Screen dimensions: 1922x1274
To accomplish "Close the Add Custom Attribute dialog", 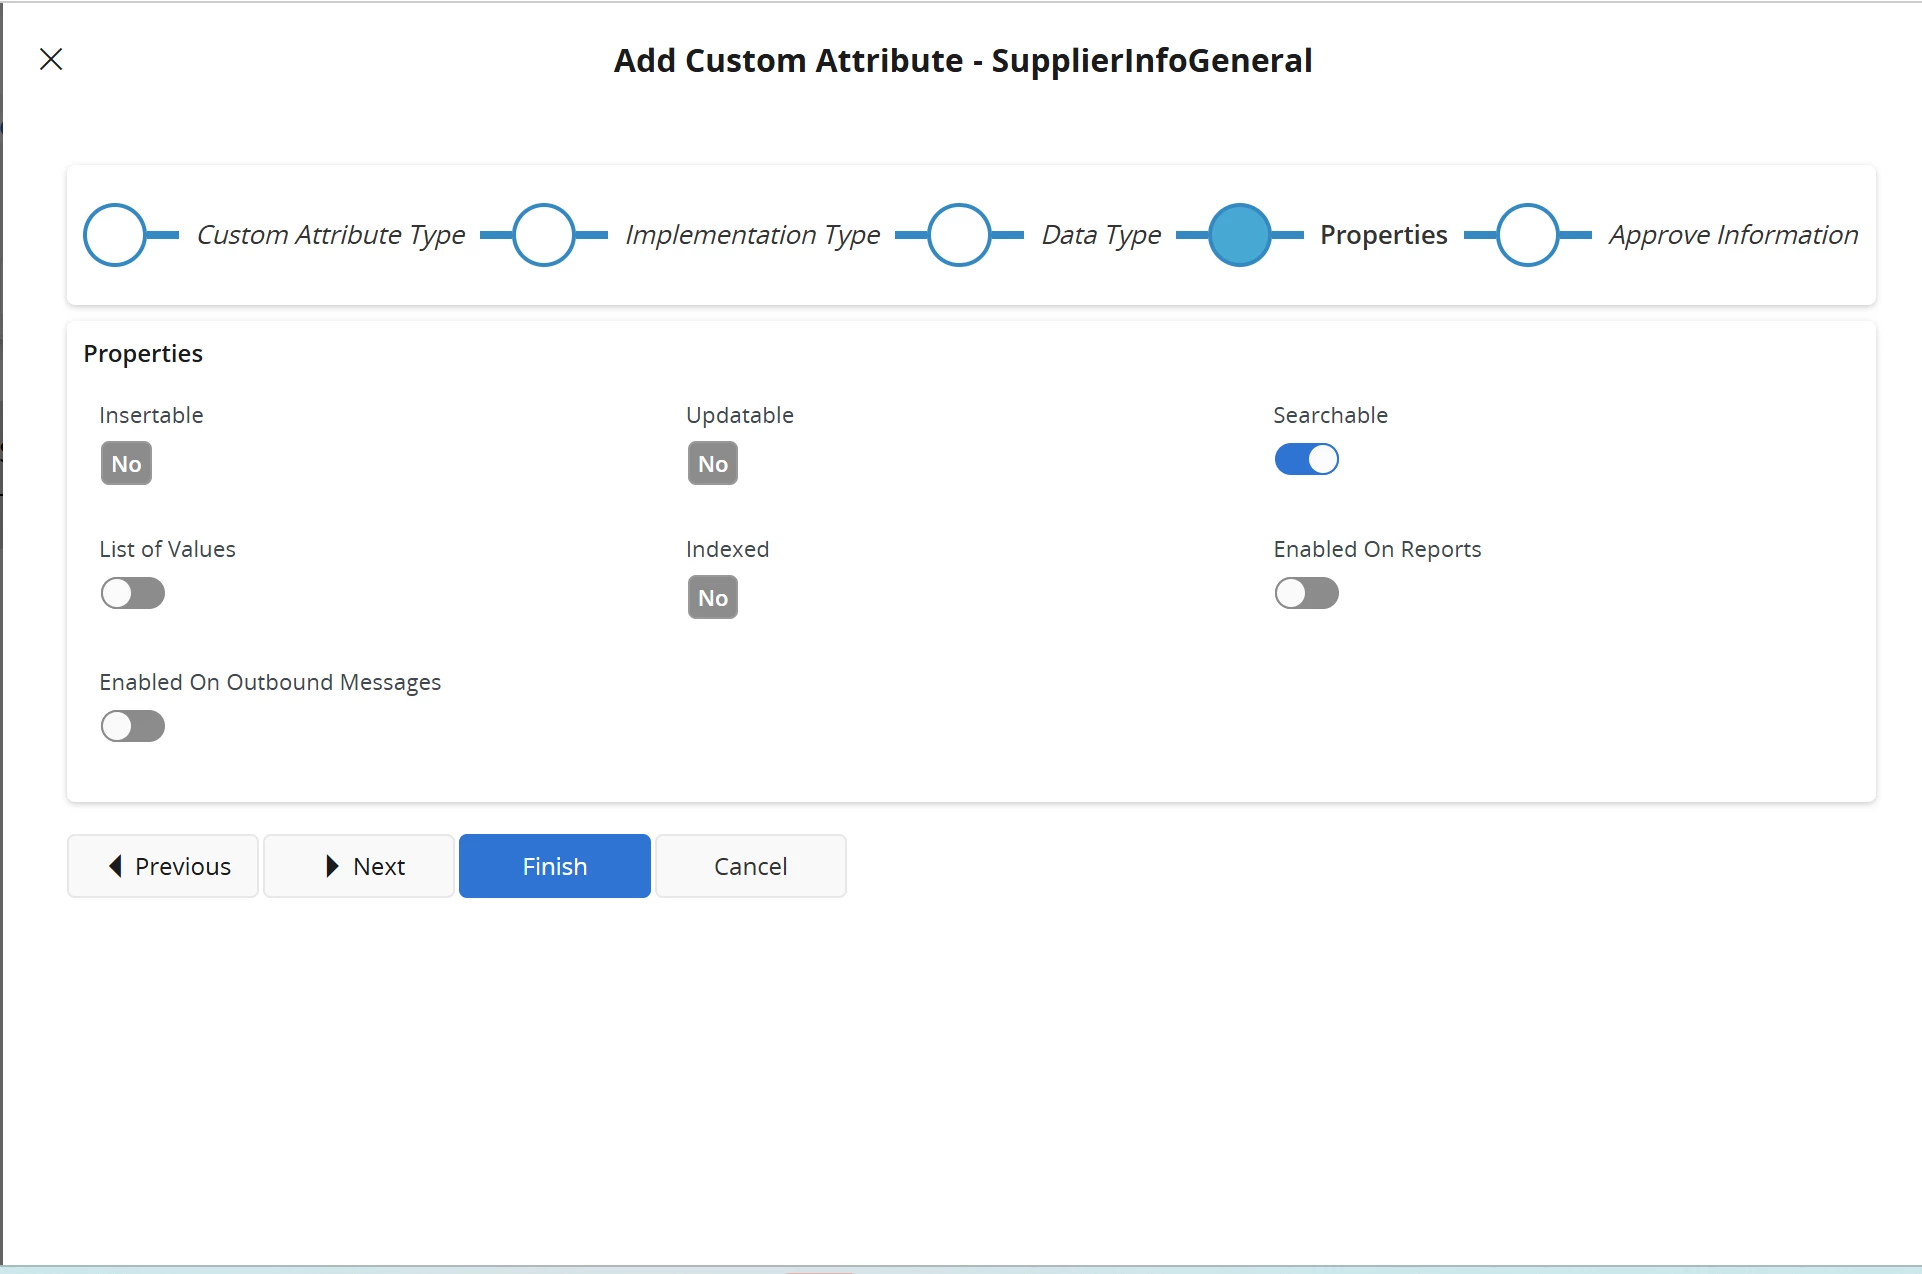I will click(51, 60).
